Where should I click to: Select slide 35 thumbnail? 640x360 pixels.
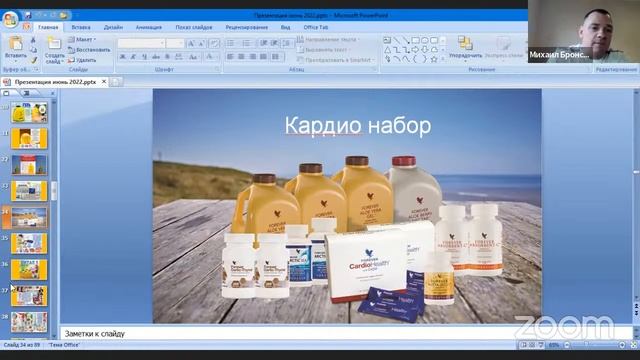coord(29,243)
